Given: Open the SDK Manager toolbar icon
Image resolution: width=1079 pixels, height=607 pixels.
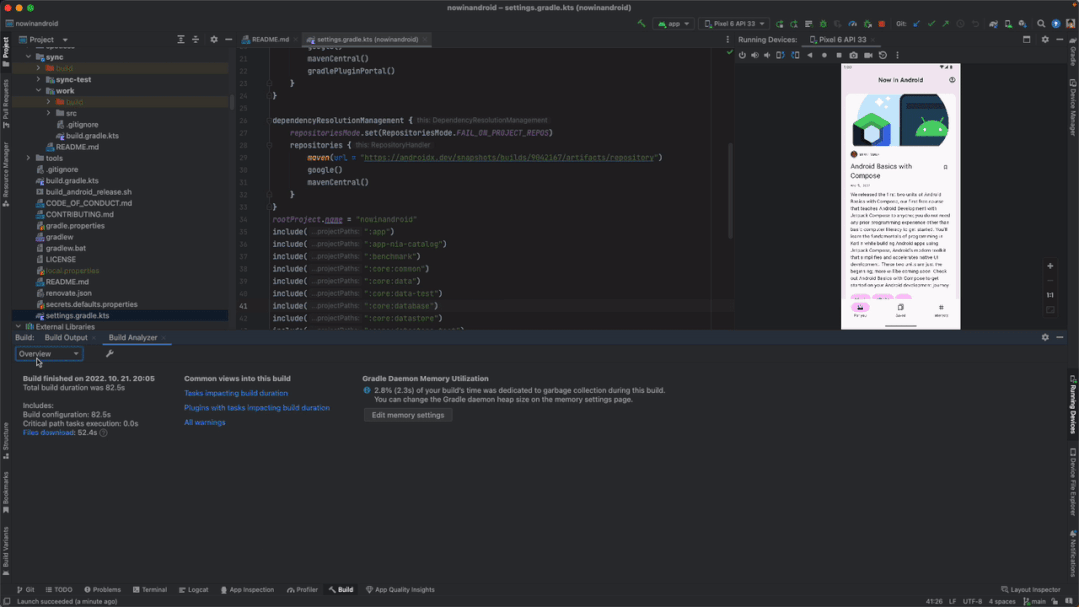Looking at the screenshot, I should click(1023, 23).
